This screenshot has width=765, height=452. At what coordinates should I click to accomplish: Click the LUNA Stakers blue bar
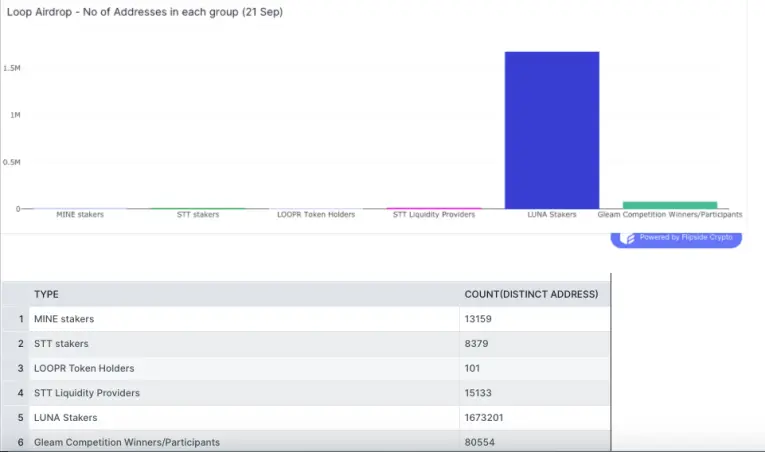(x=552, y=130)
